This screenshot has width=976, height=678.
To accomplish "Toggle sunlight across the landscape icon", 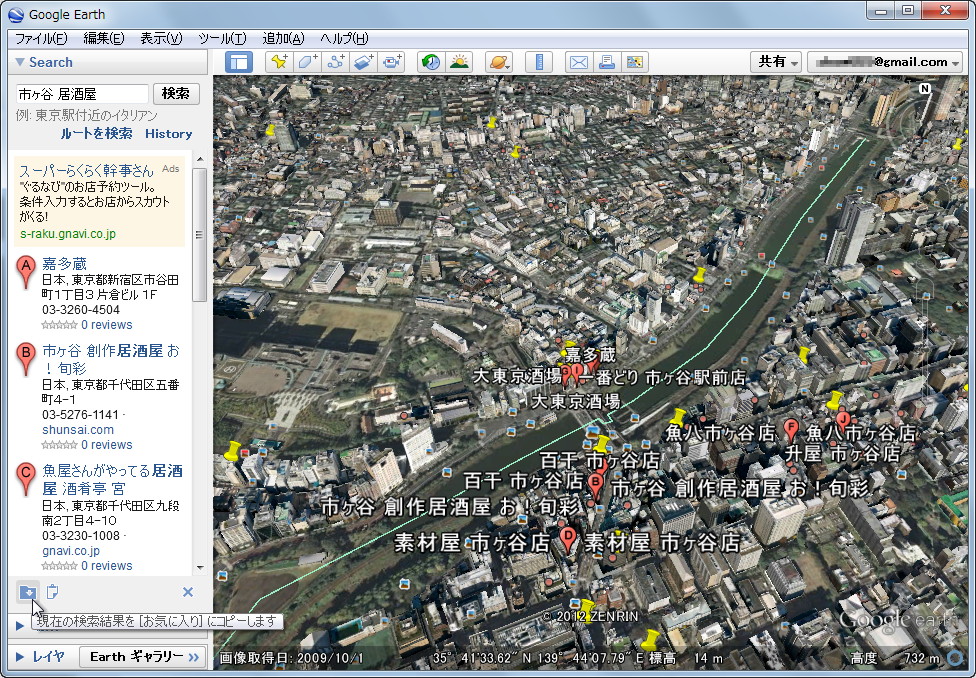I will [459, 62].
